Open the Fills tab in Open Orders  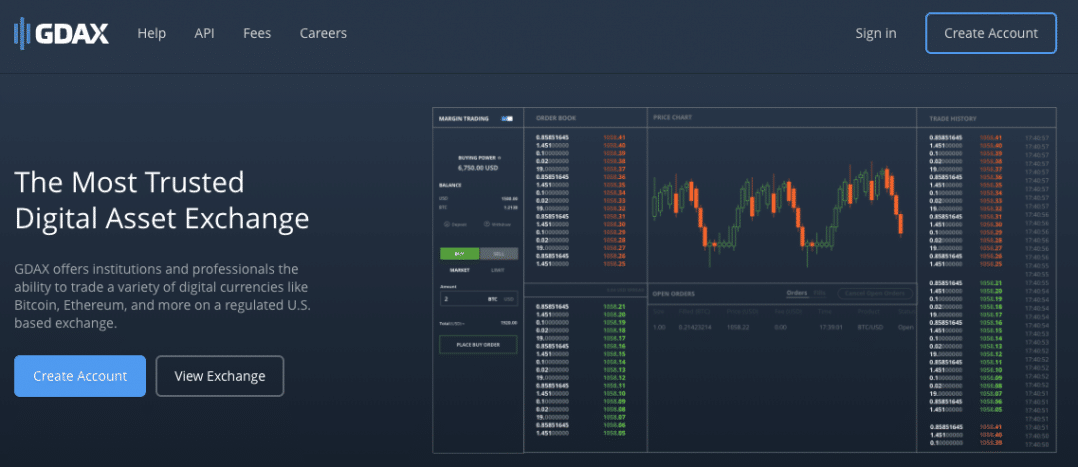[x=820, y=294]
